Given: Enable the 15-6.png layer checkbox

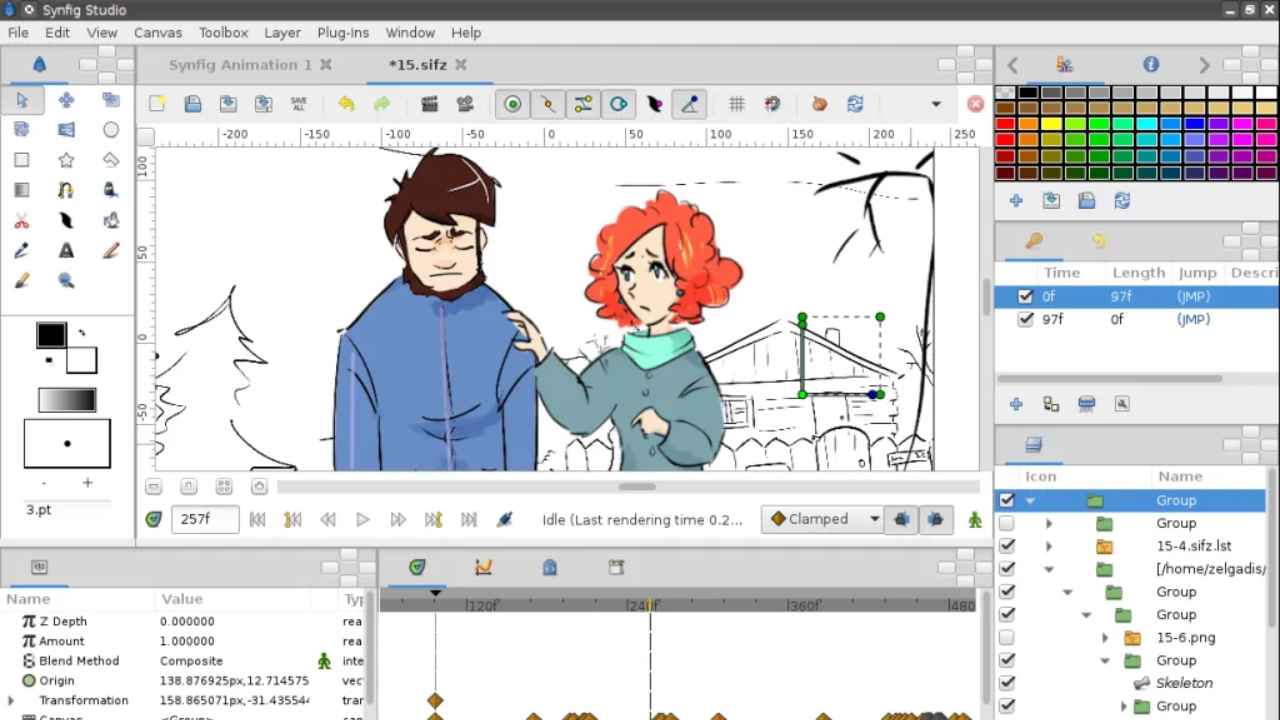Looking at the screenshot, I should coord(1007,637).
